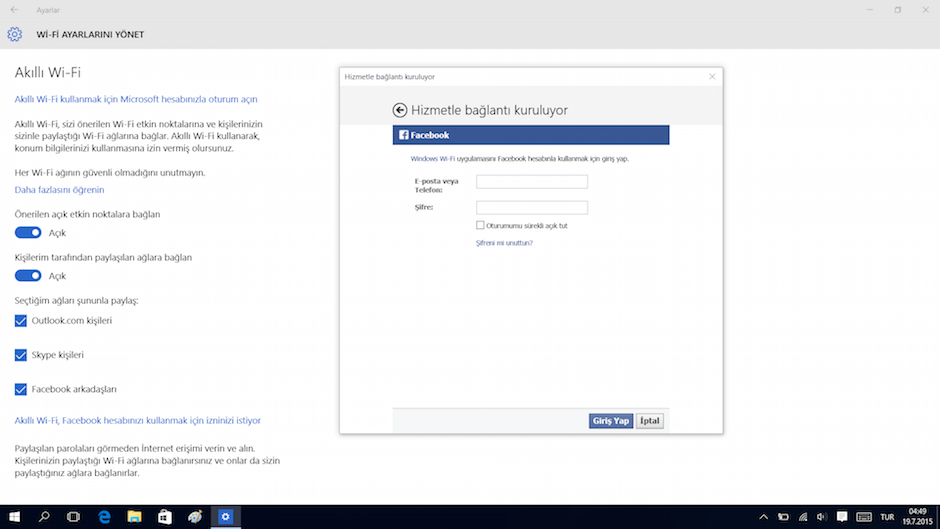Uncheck Outlook.com kişileri checkbox

20,320
